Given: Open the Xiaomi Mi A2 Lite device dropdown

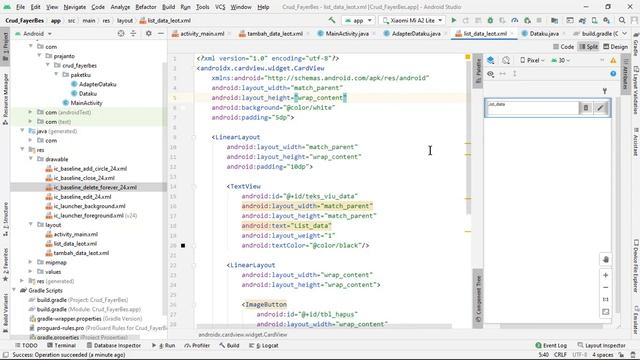Looking at the screenshot, I should (411, 20).
